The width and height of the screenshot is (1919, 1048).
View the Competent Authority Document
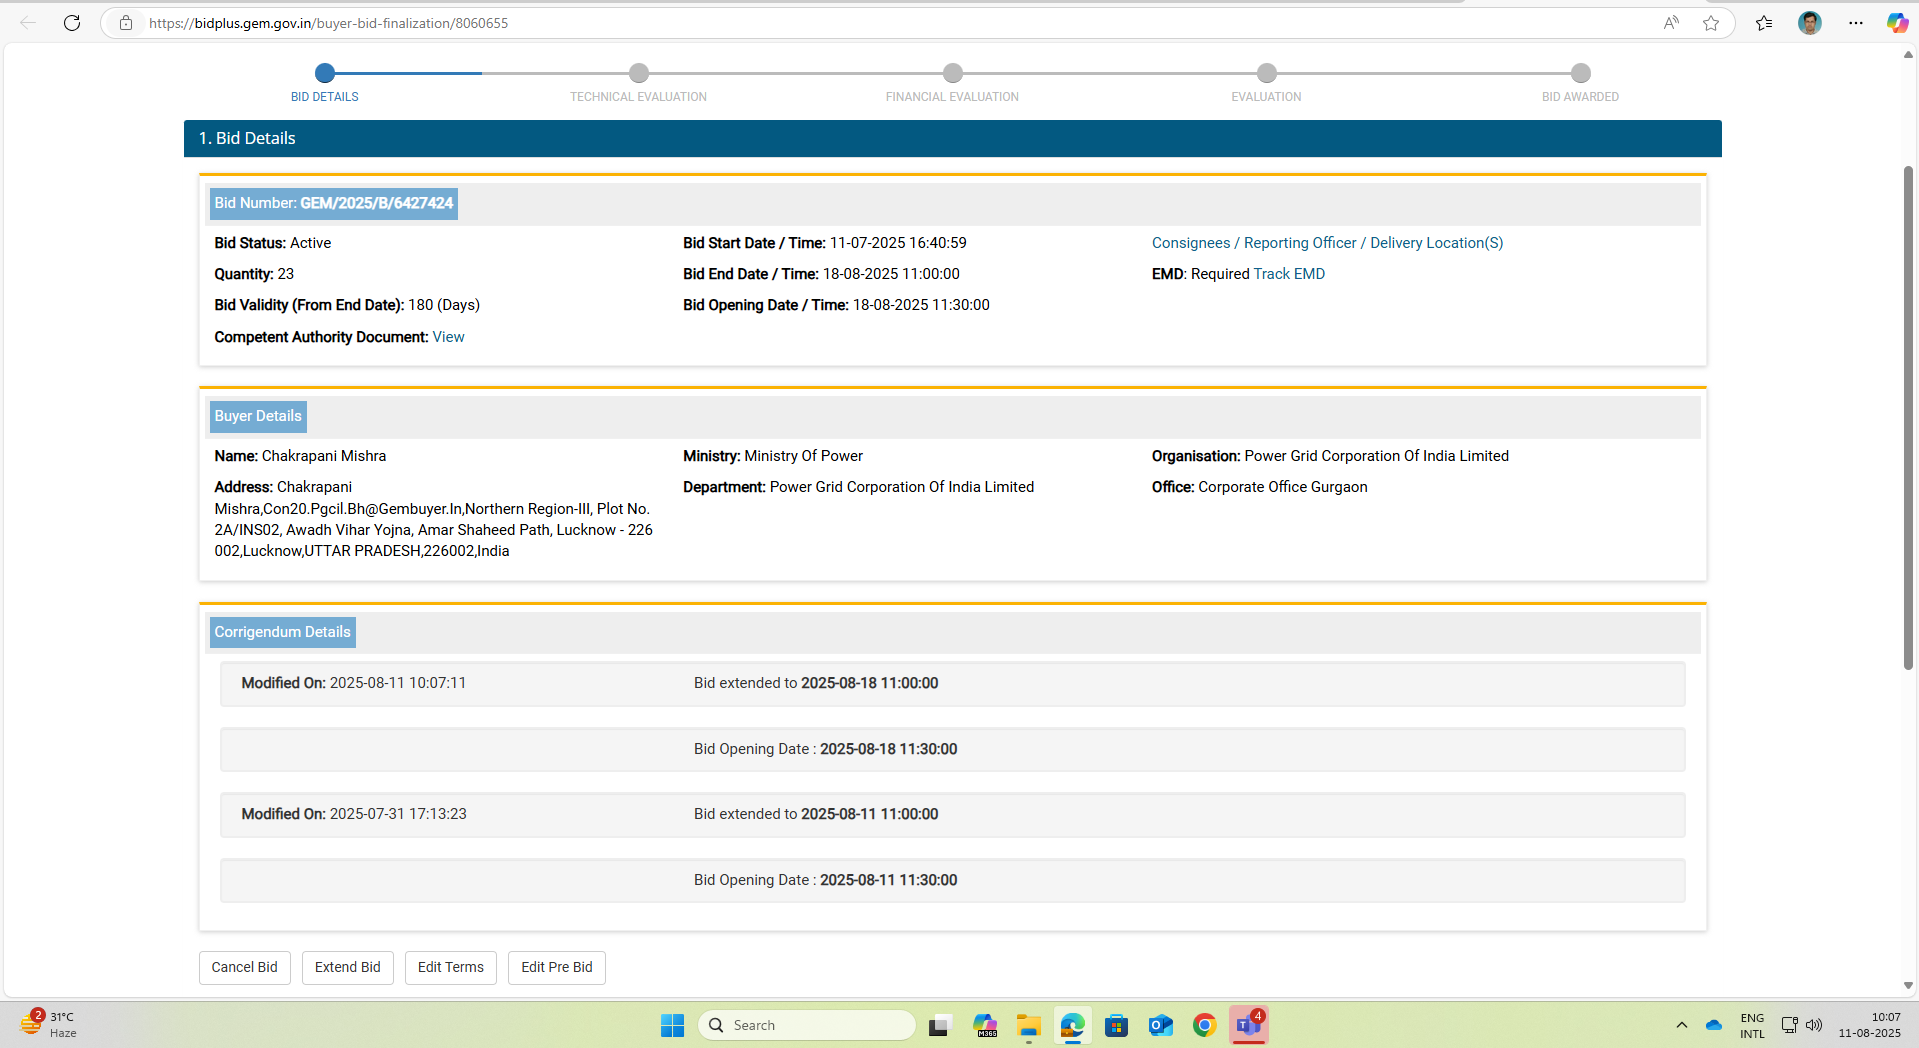pyautogui.click(x=448, y=337)
